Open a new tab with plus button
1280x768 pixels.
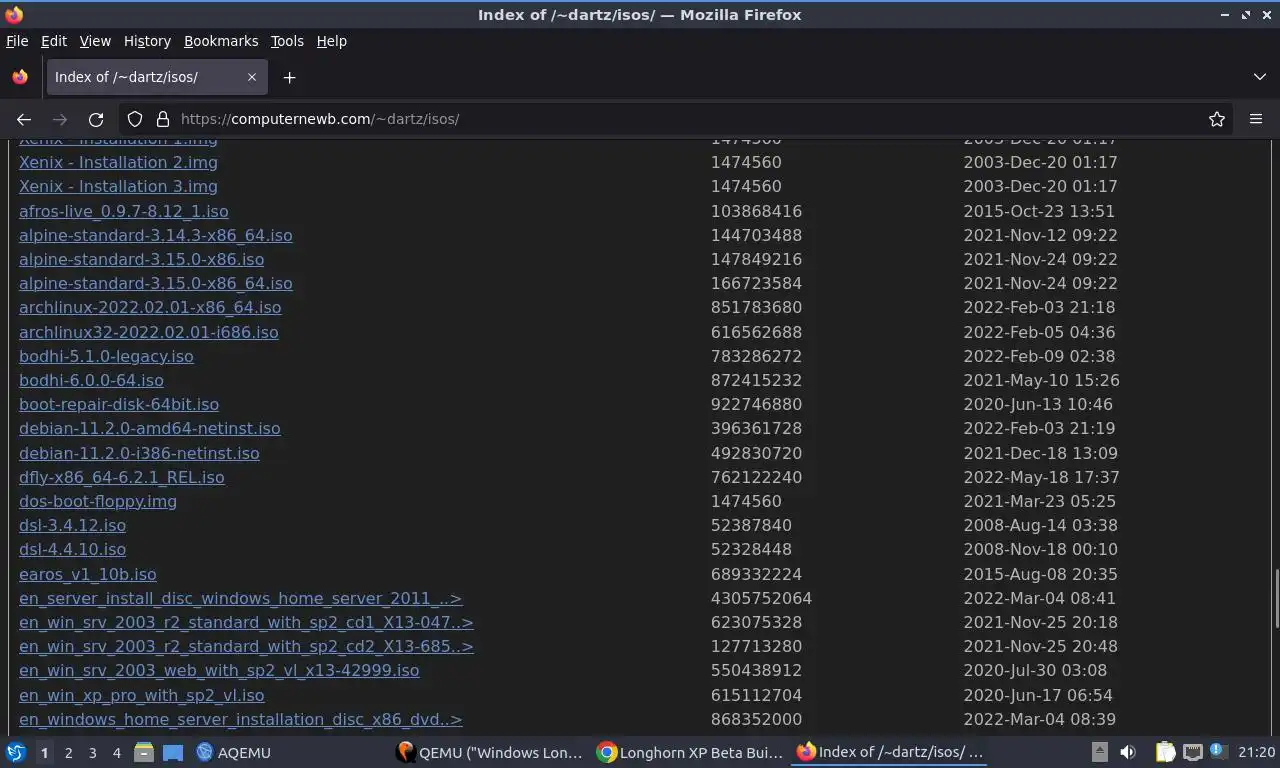[289, 77]
